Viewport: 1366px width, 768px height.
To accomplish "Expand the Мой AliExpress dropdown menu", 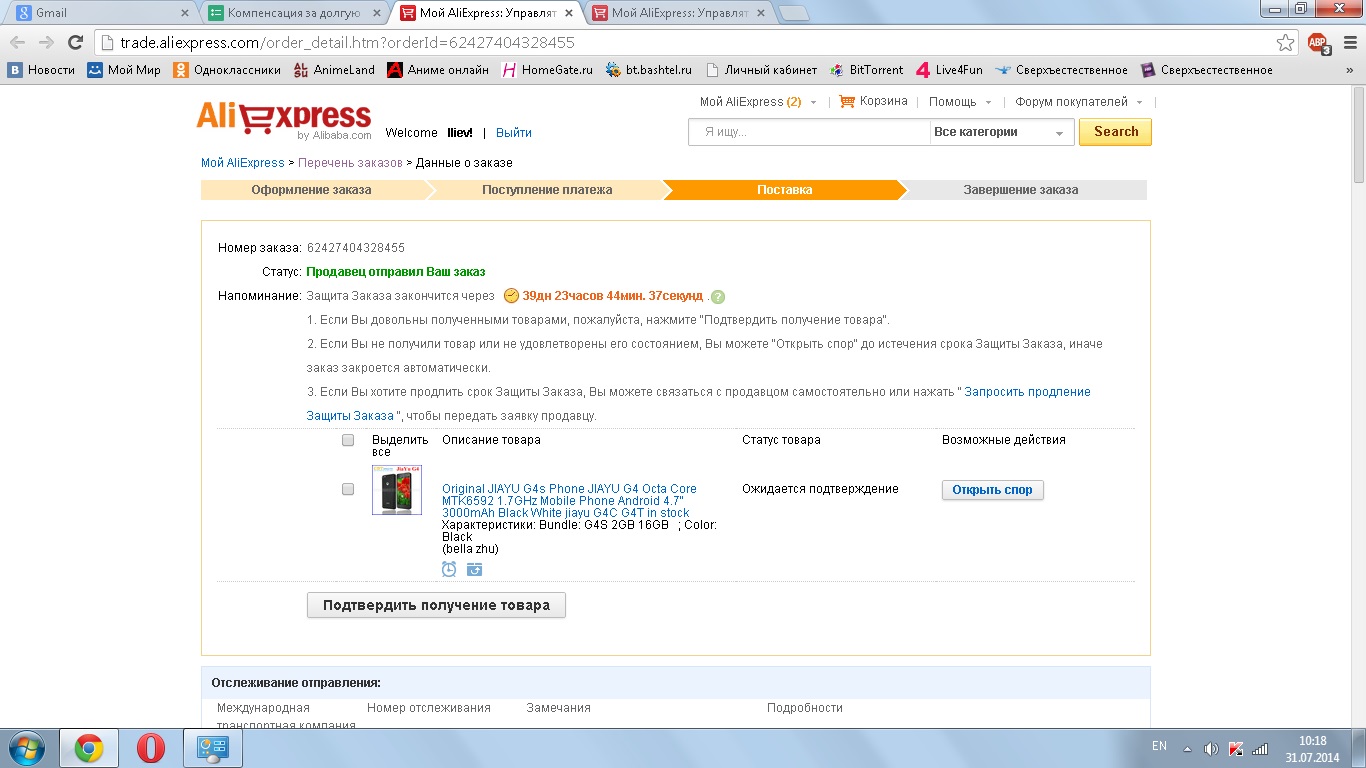I will (x=758, y=102).
